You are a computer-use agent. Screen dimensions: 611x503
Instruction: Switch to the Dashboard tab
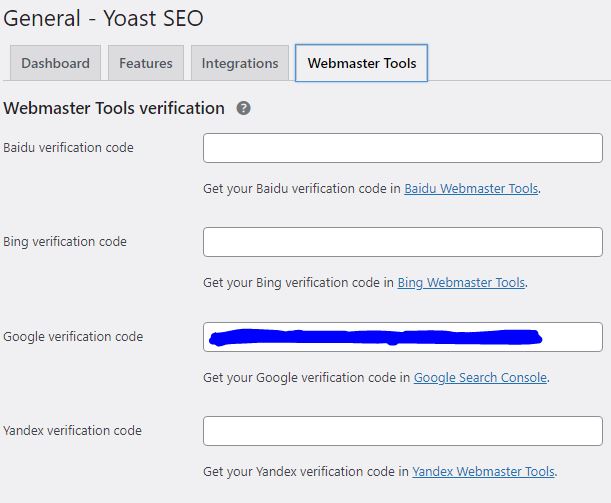55,63
